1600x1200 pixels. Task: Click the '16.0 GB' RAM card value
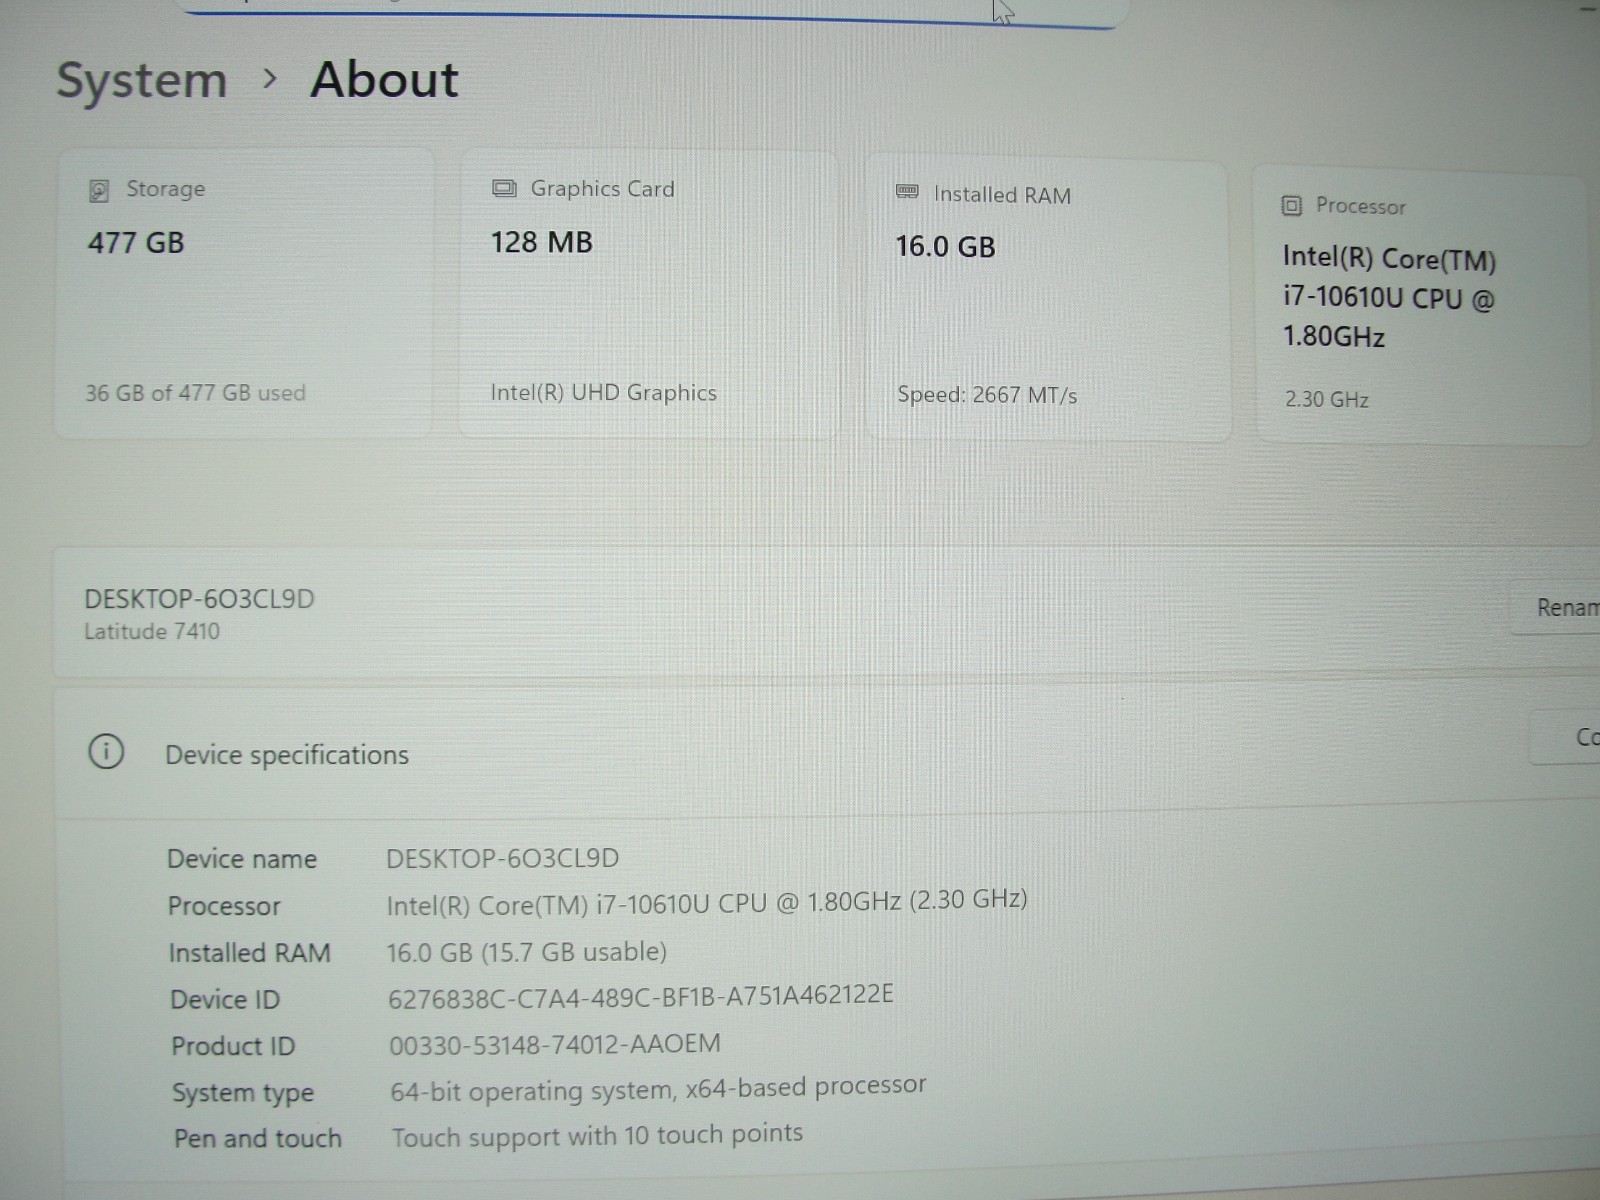(946, 246)
